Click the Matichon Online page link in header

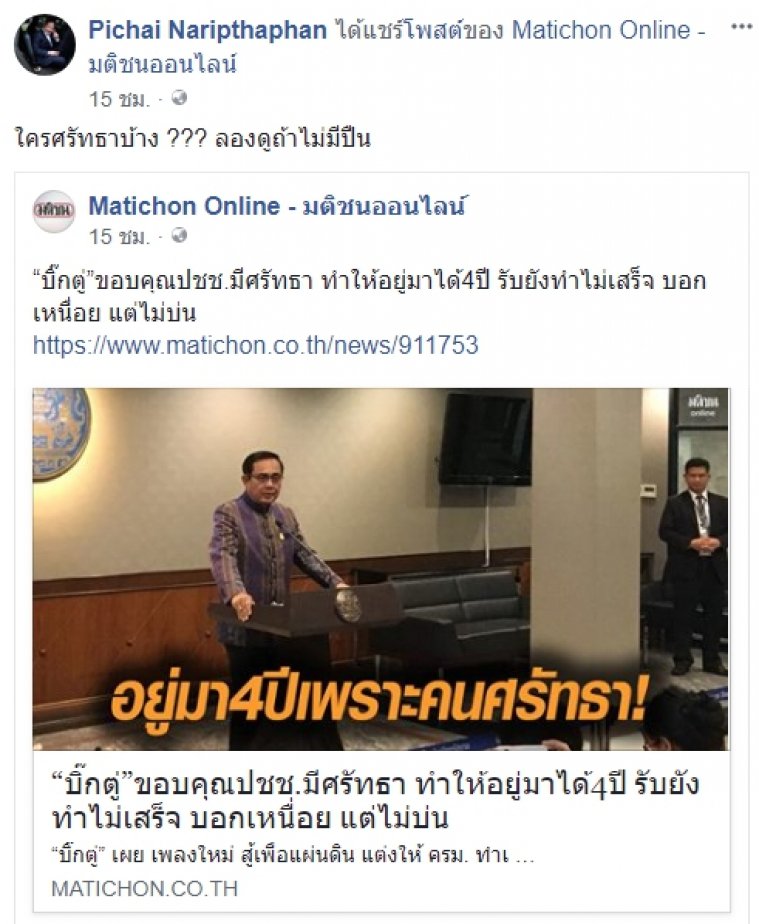tap(608, 30)
